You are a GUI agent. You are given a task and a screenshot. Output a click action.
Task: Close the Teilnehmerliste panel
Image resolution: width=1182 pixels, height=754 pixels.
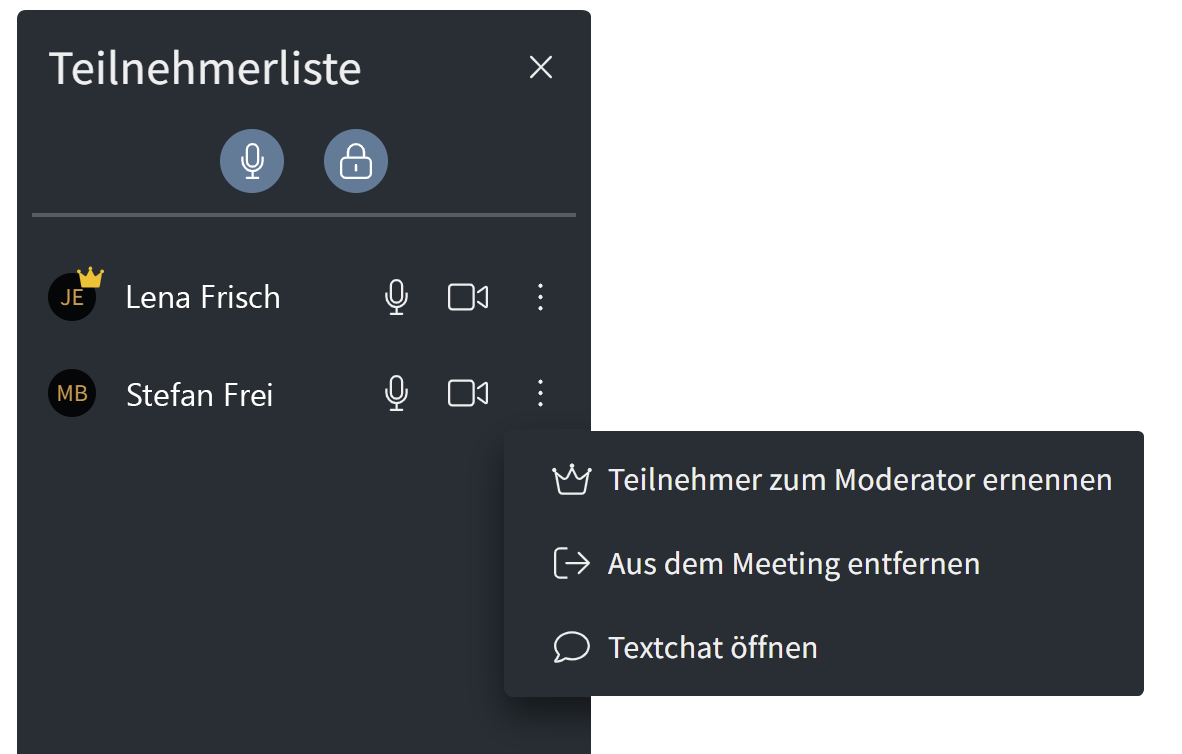point(541,67)
